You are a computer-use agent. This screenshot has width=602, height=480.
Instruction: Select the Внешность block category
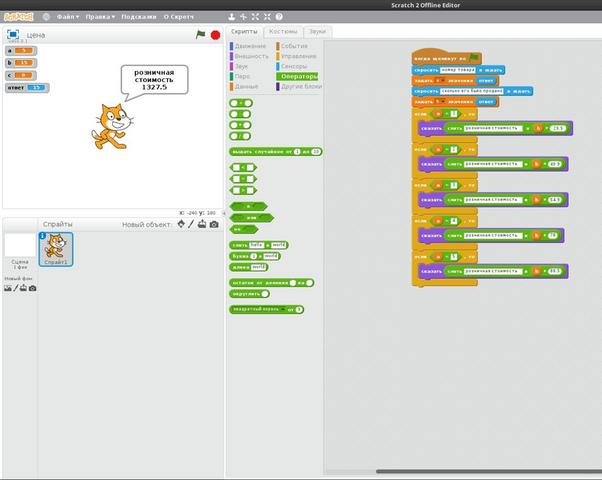(250, 56)
